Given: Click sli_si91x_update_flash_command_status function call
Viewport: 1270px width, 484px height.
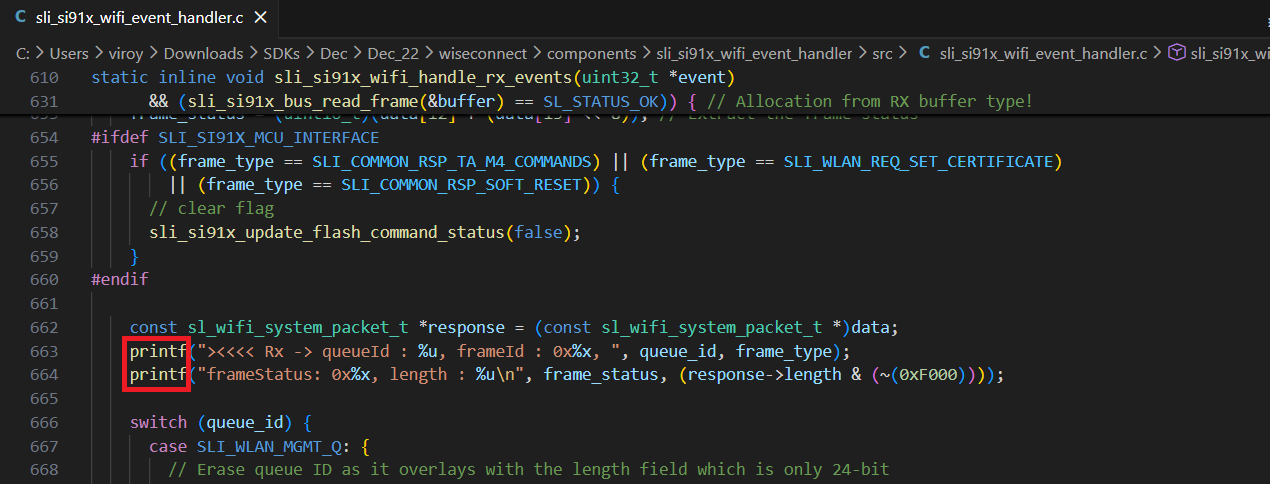Looking at the screenshot, I should click(x=325, y=232).
